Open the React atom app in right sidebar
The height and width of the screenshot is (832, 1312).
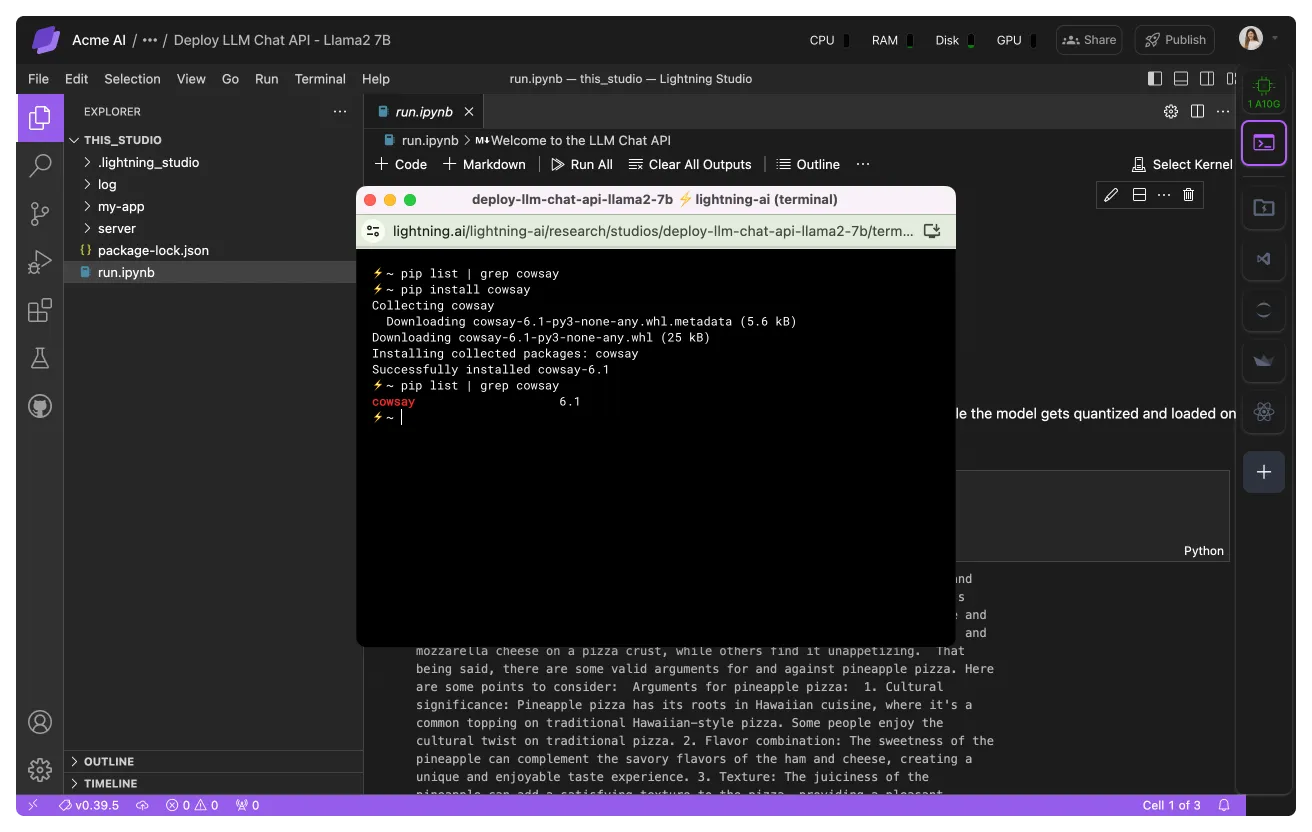pos(1264,411)
